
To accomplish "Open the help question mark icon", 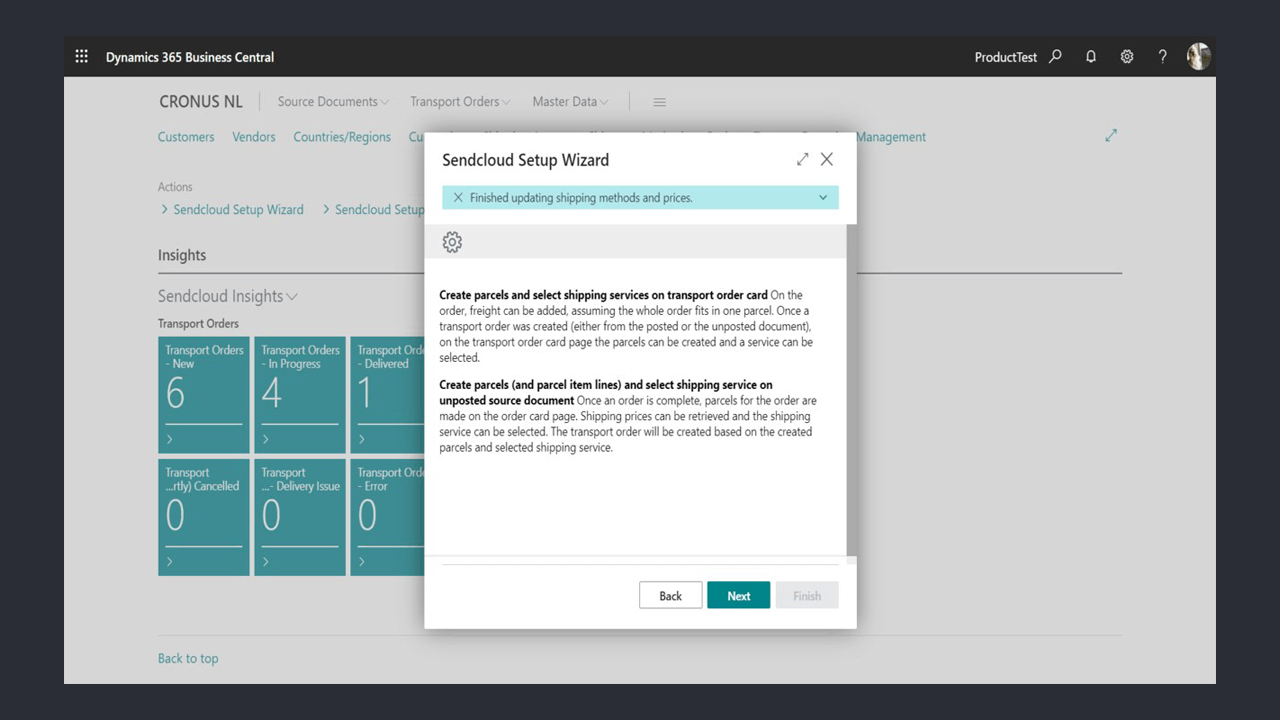I will (x=1162, y=57).
